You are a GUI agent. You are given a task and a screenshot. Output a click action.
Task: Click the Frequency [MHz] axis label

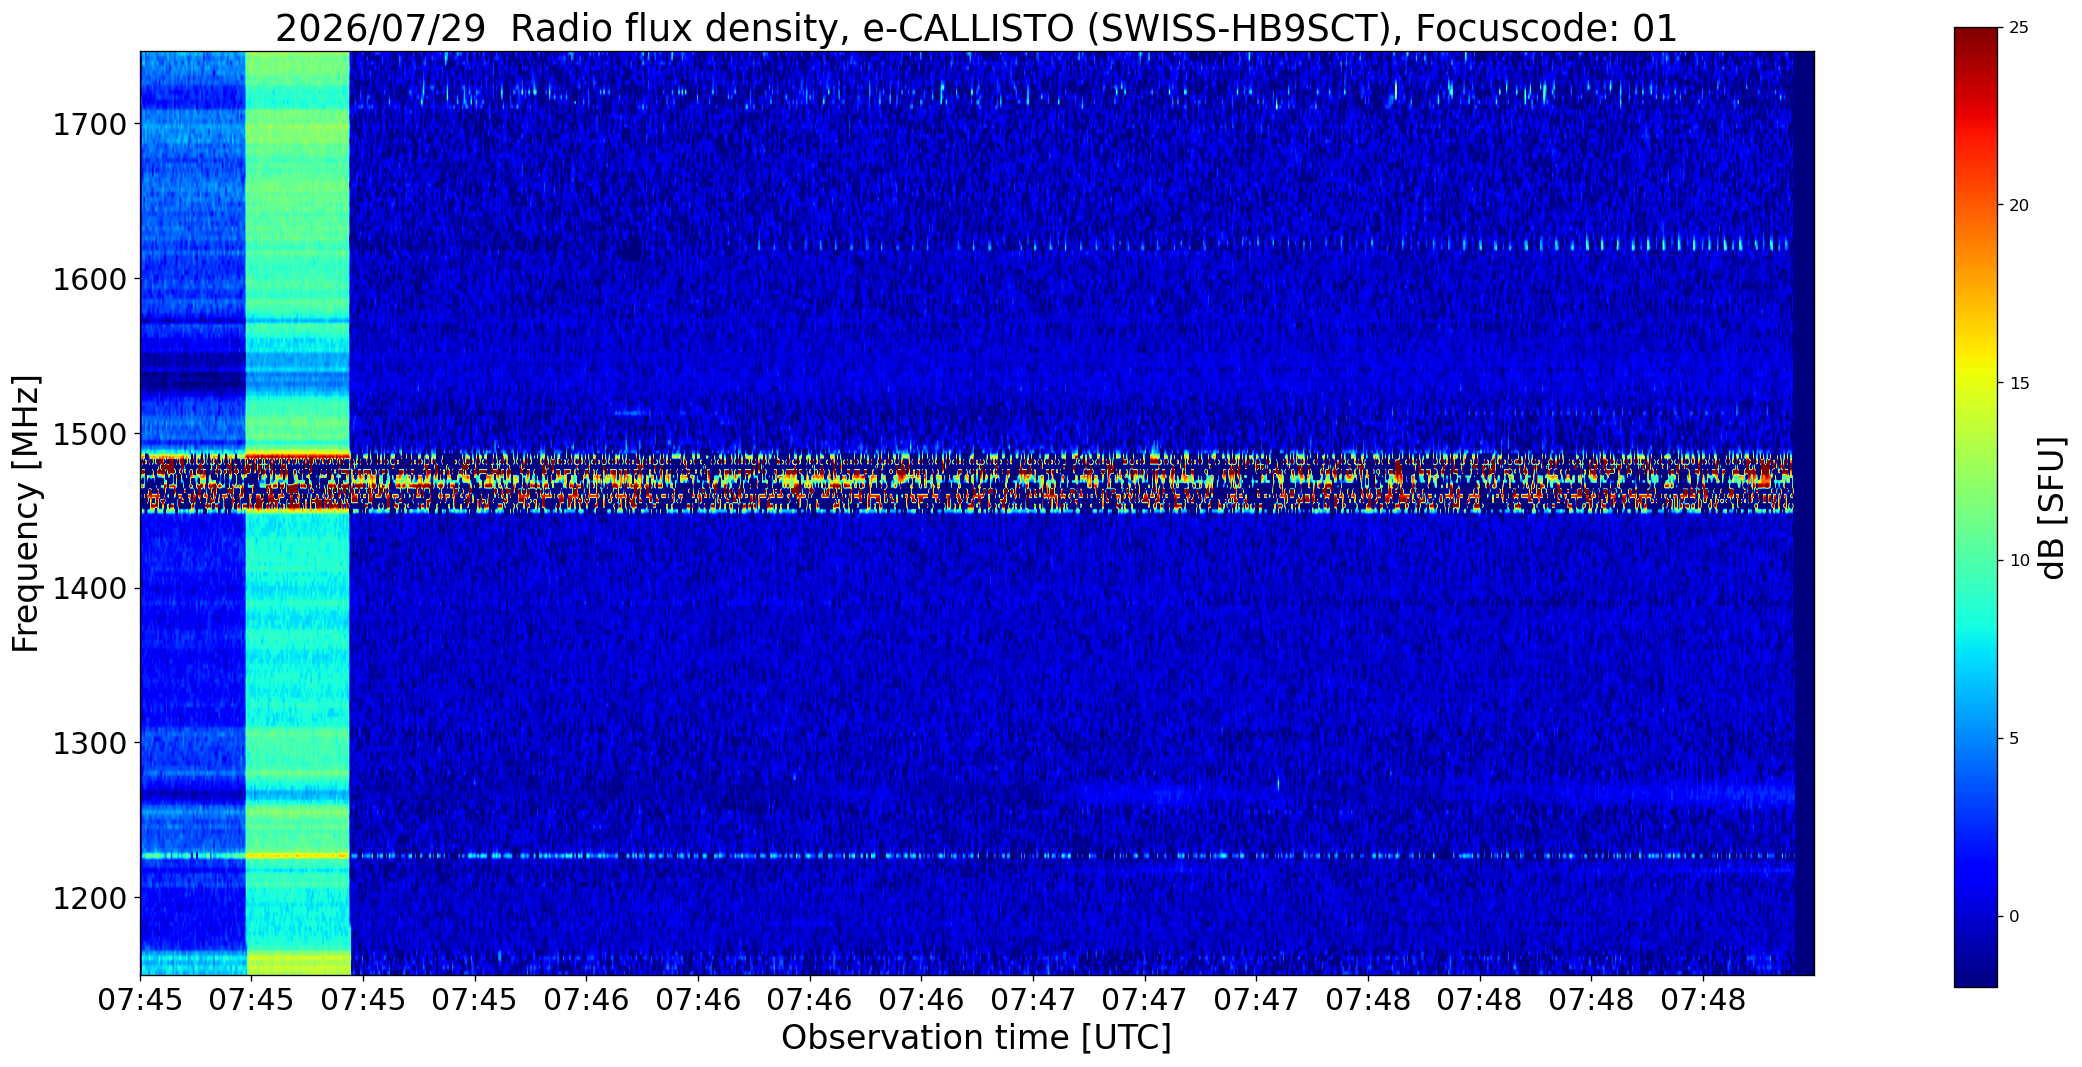[x=26, y=514]
